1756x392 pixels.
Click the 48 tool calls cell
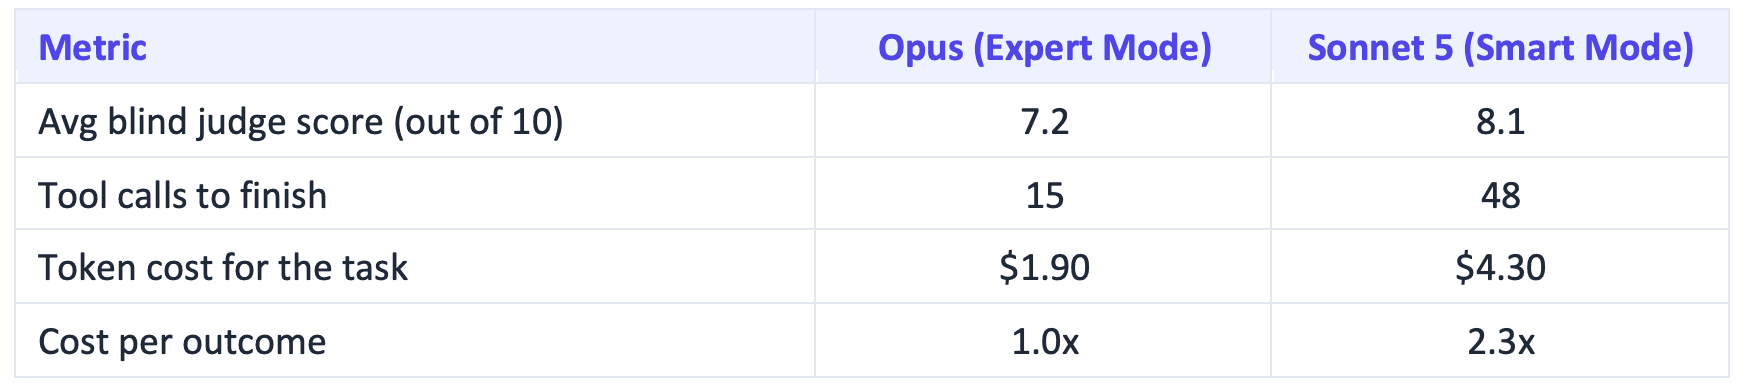pyautogui.click(x=1500, y=195)
